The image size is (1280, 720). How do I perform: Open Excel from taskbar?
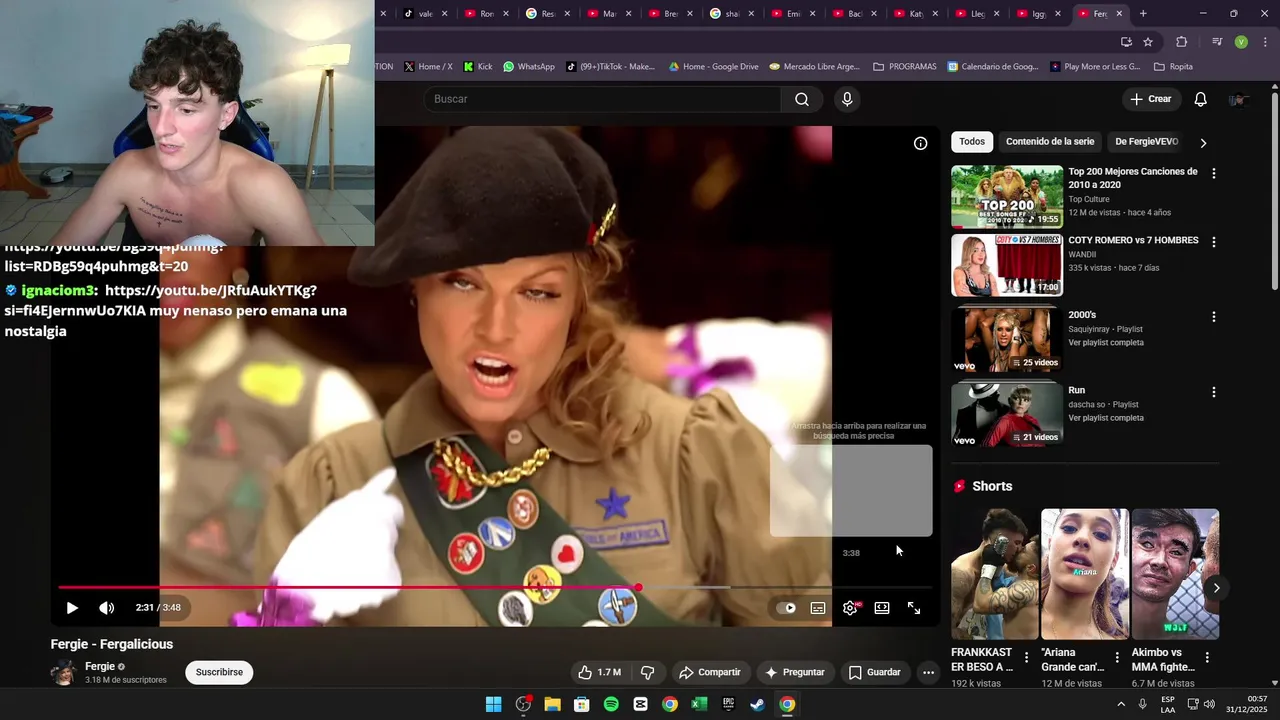pyautogui.click(x=699, y=704)
